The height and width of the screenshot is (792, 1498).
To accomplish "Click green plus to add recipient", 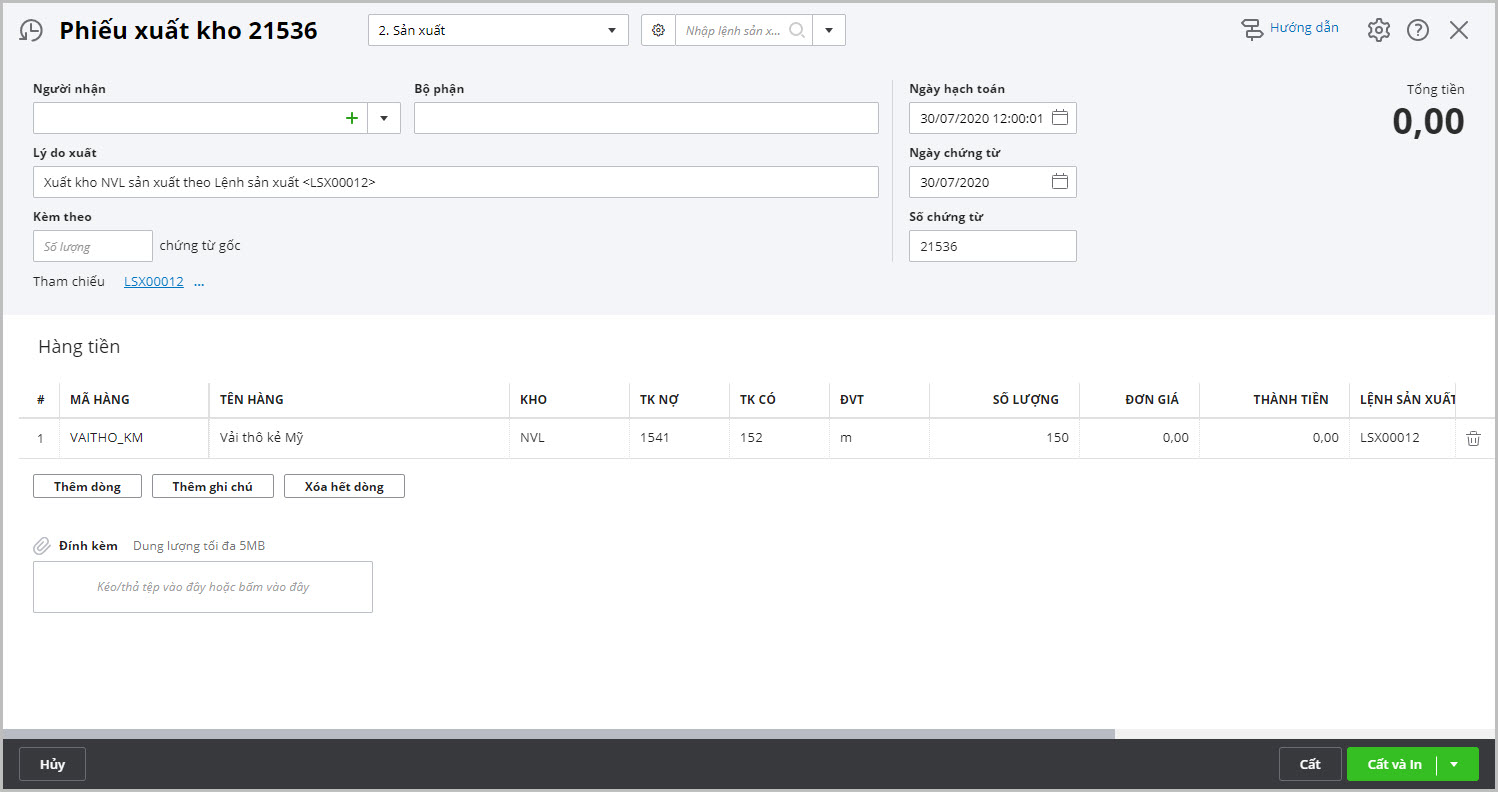I will click(x=351, y=118).
